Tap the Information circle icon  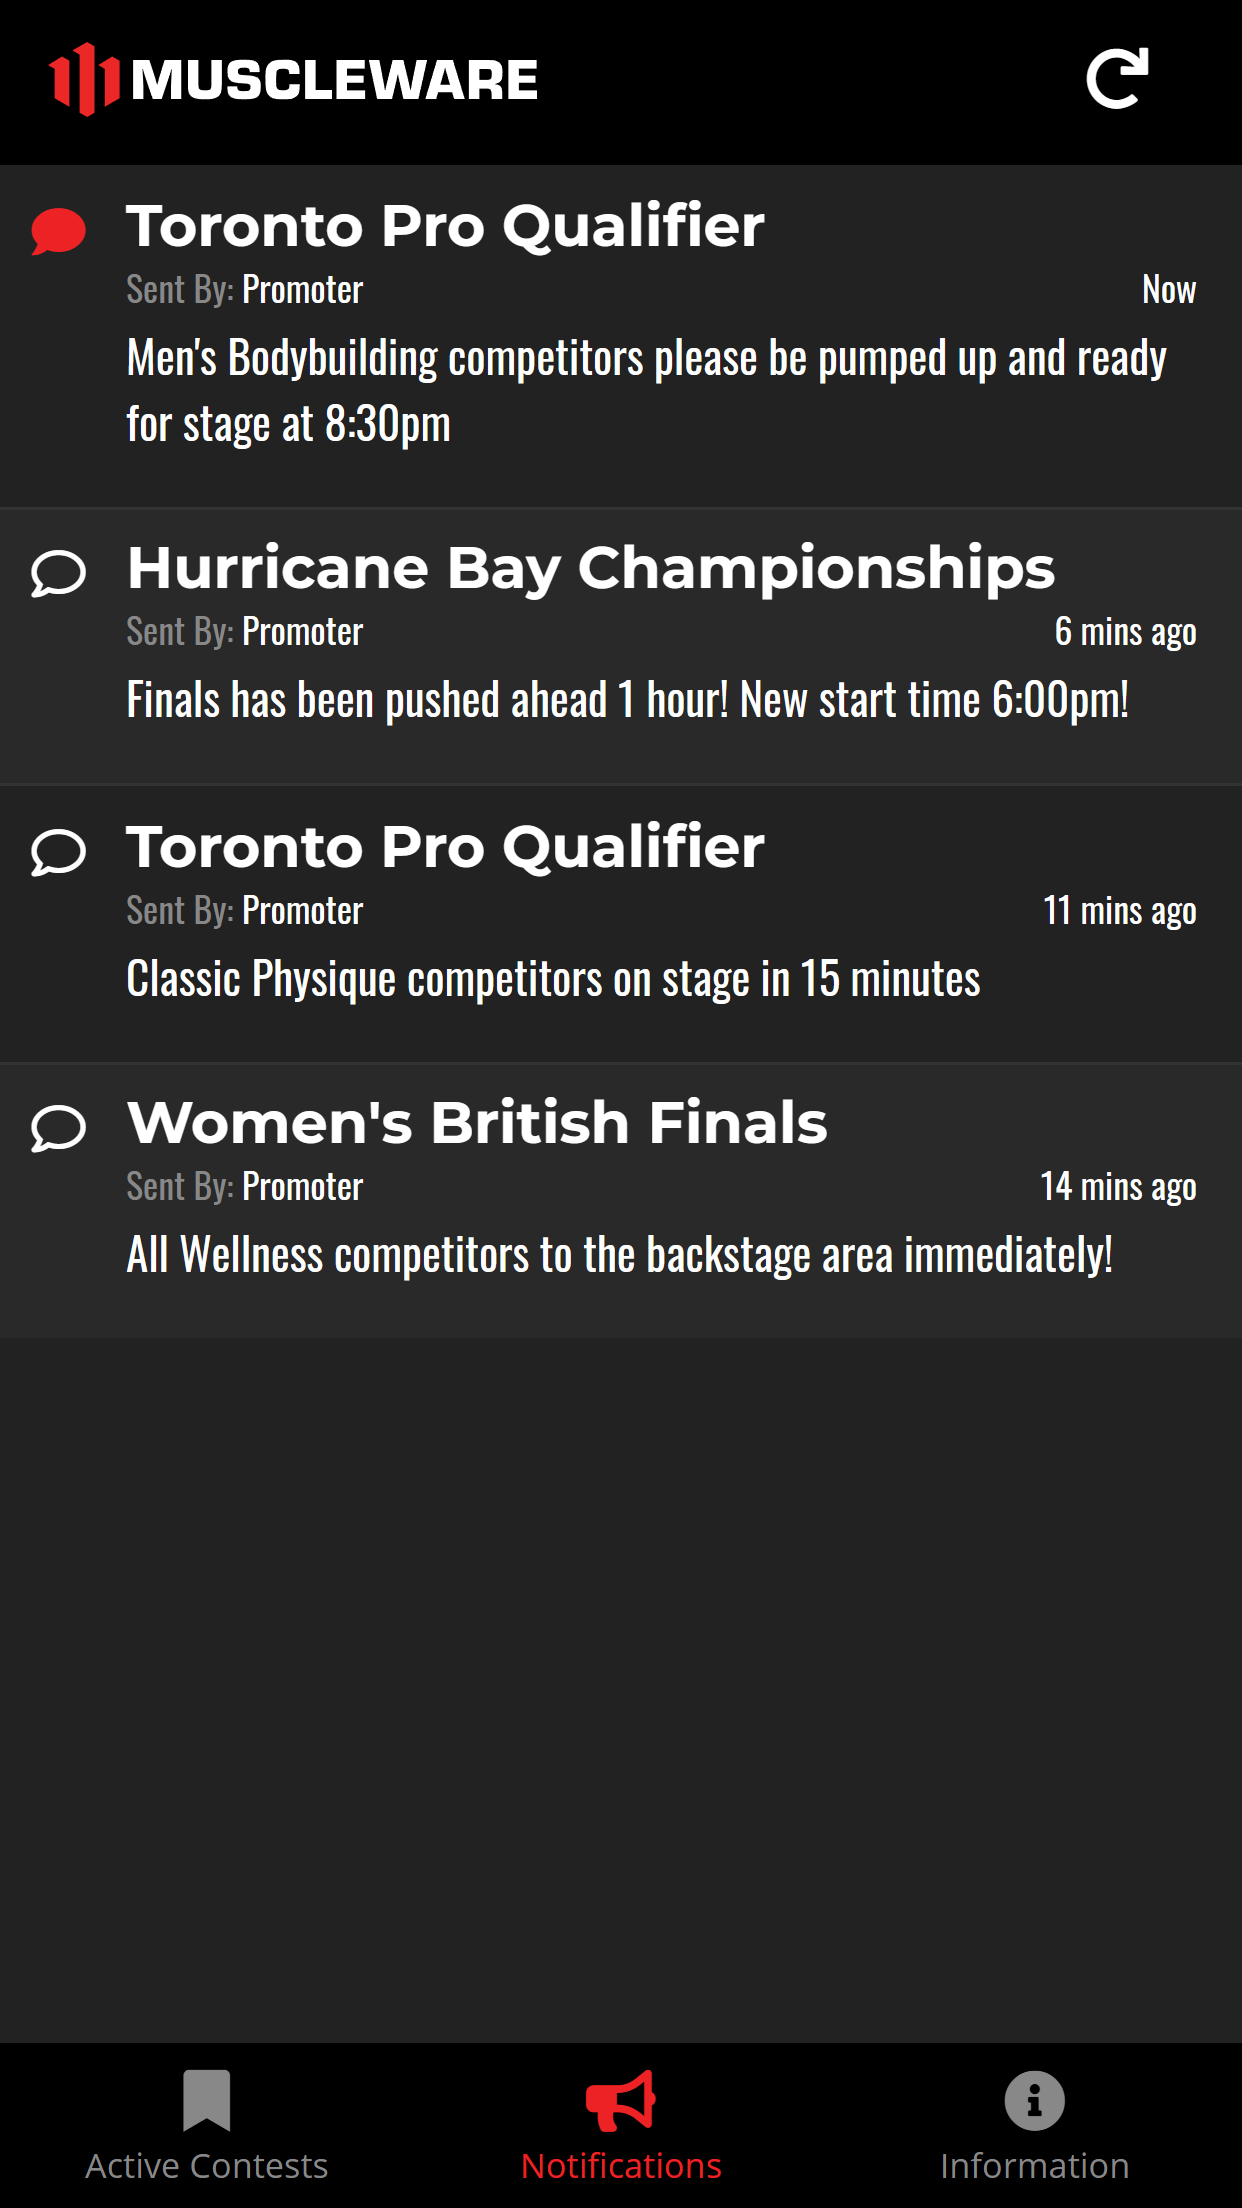click(x=1035, y=2100)
